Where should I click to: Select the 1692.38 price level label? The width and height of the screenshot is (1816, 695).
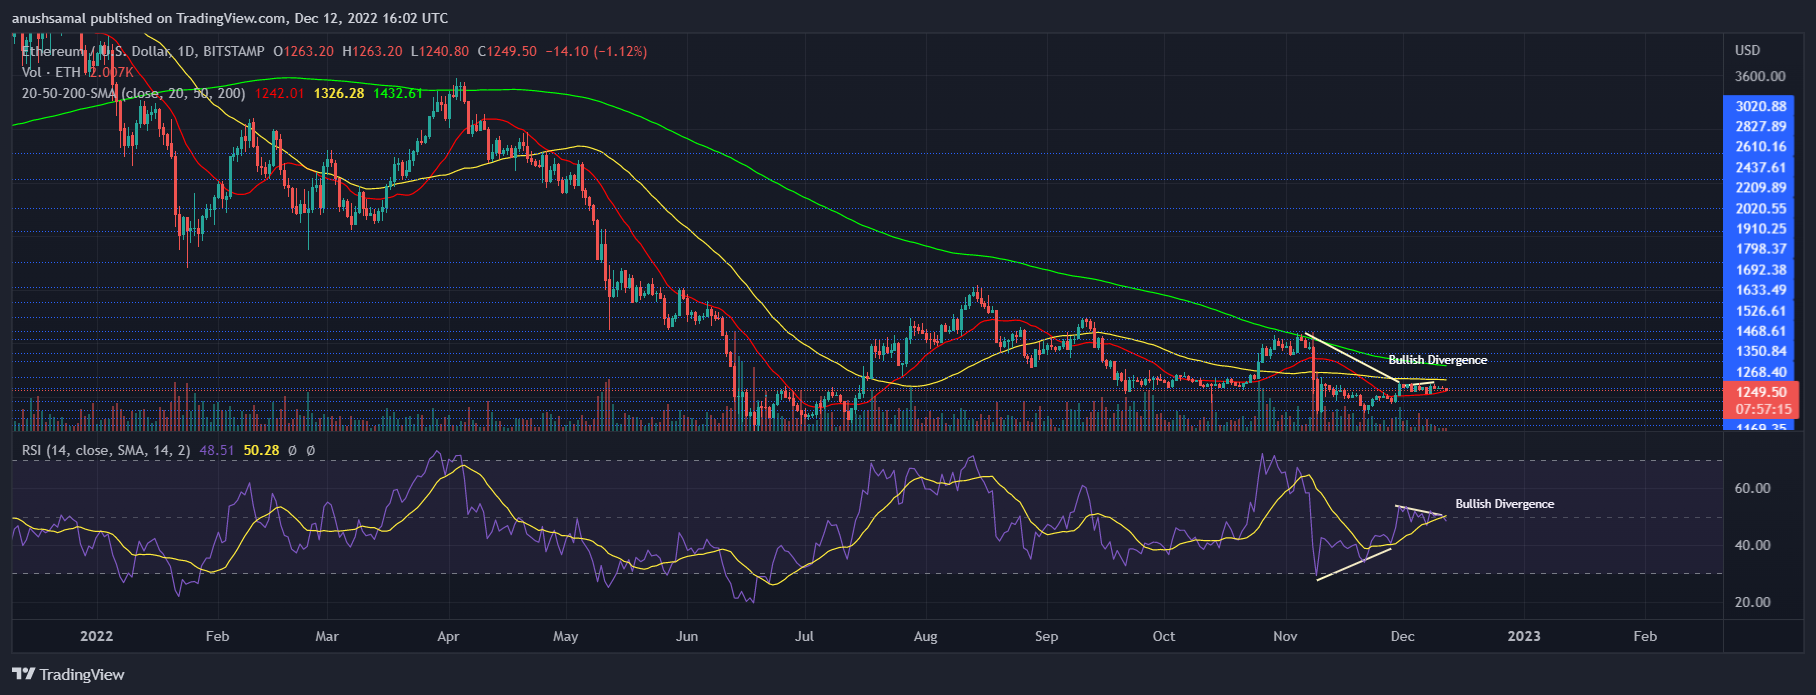pyautogui.click(x=1761, y=270)
